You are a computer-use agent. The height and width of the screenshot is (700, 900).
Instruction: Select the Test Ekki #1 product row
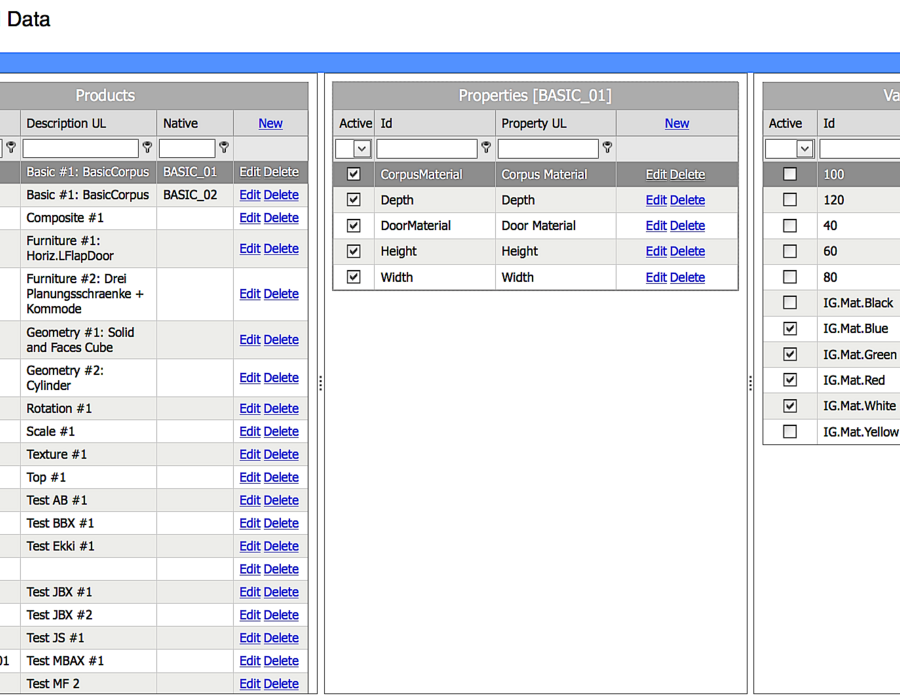pyautogui.click(x=154, y=546)
